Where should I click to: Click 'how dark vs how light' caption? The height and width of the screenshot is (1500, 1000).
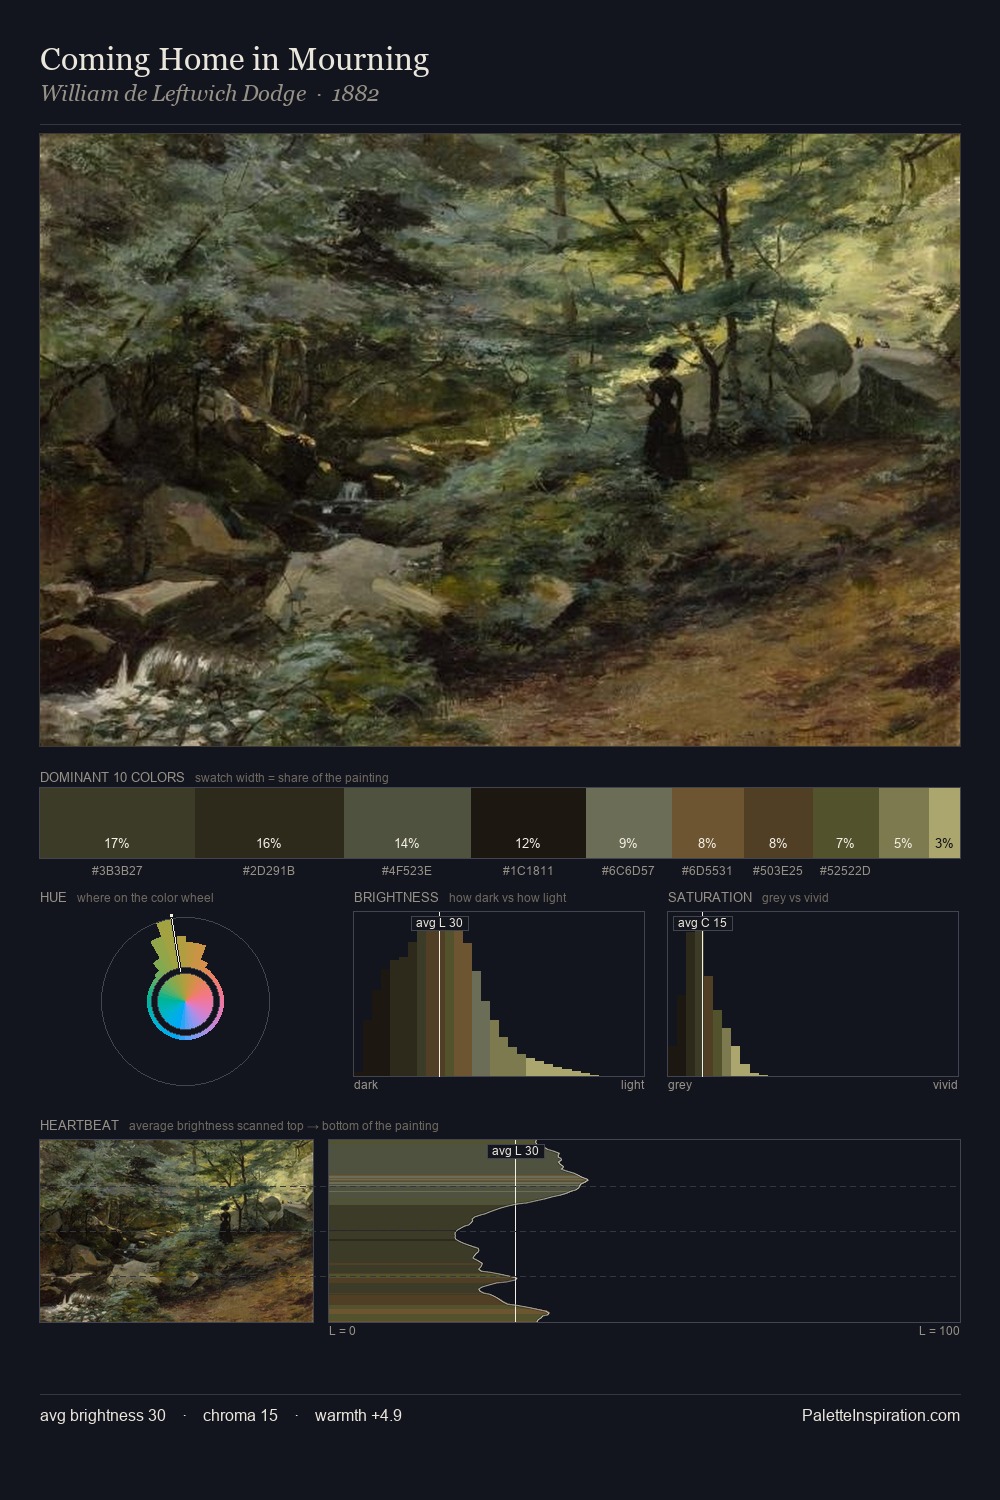tap(508, 898)
